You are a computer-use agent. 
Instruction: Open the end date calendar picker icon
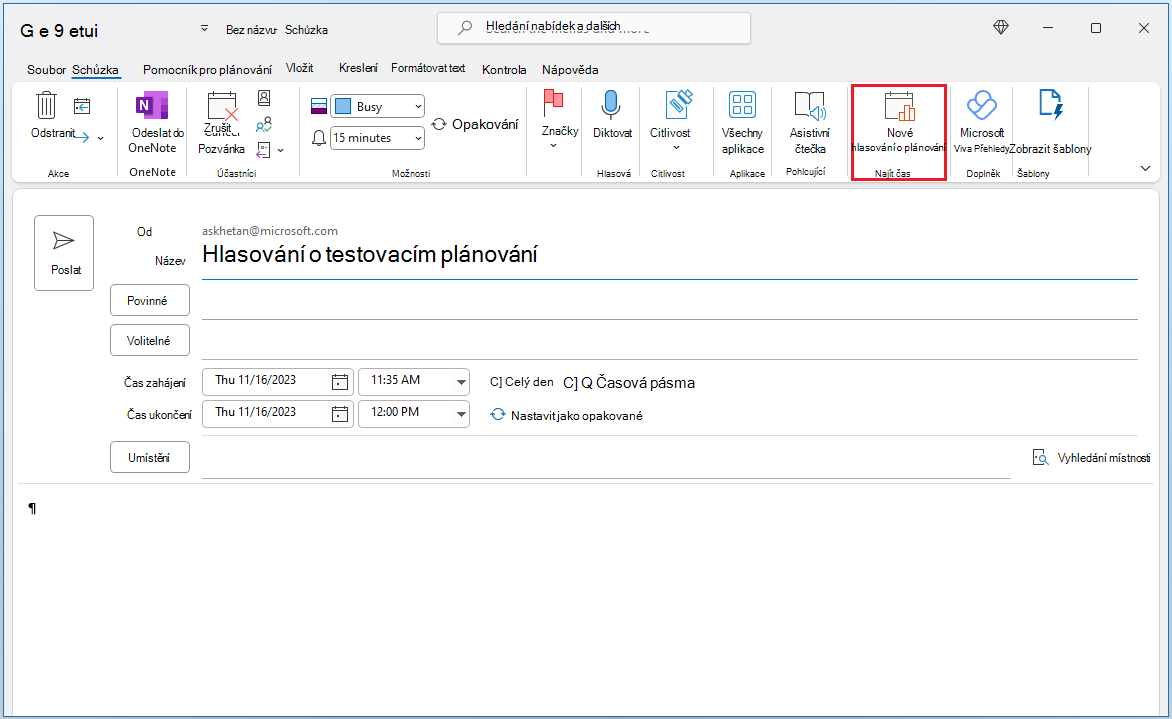click(340, 414)
